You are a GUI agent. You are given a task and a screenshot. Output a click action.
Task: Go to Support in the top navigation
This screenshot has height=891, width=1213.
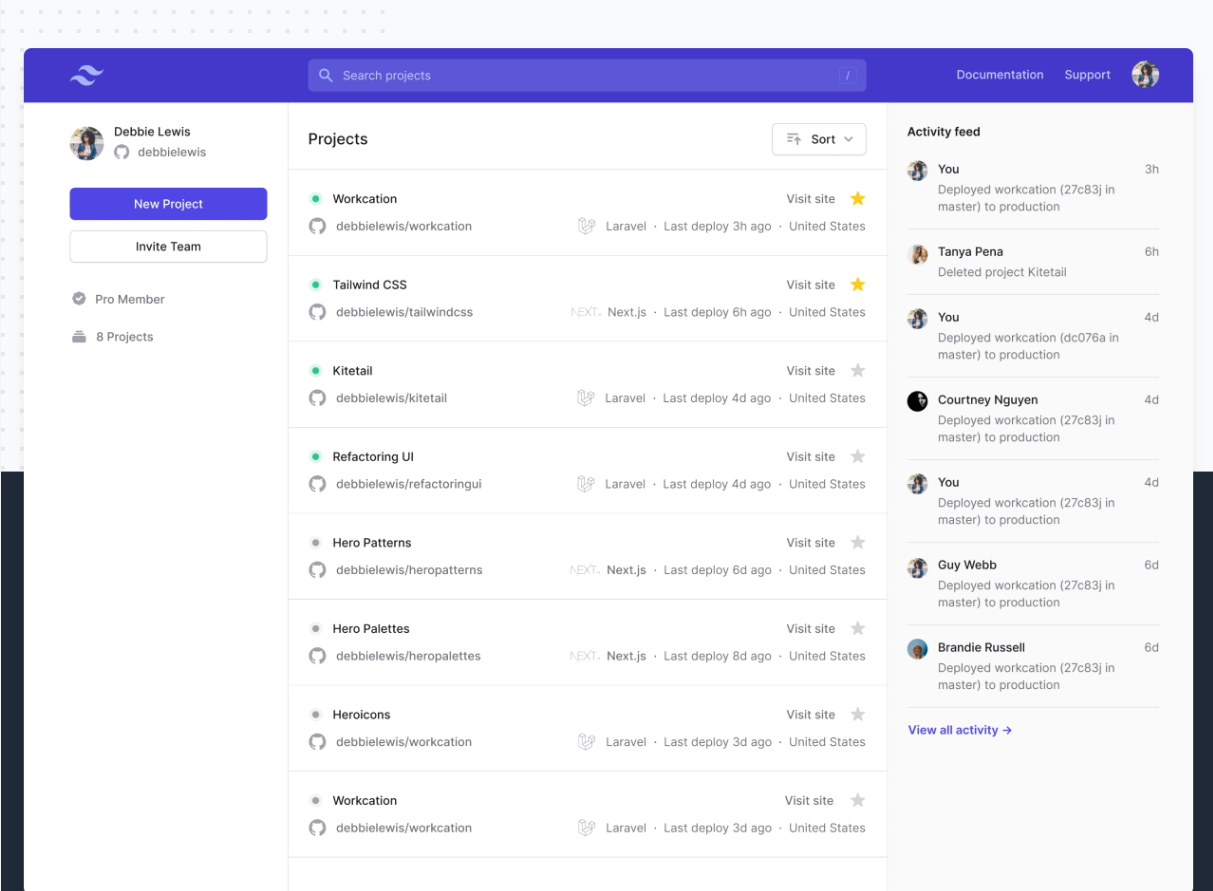1087,75
